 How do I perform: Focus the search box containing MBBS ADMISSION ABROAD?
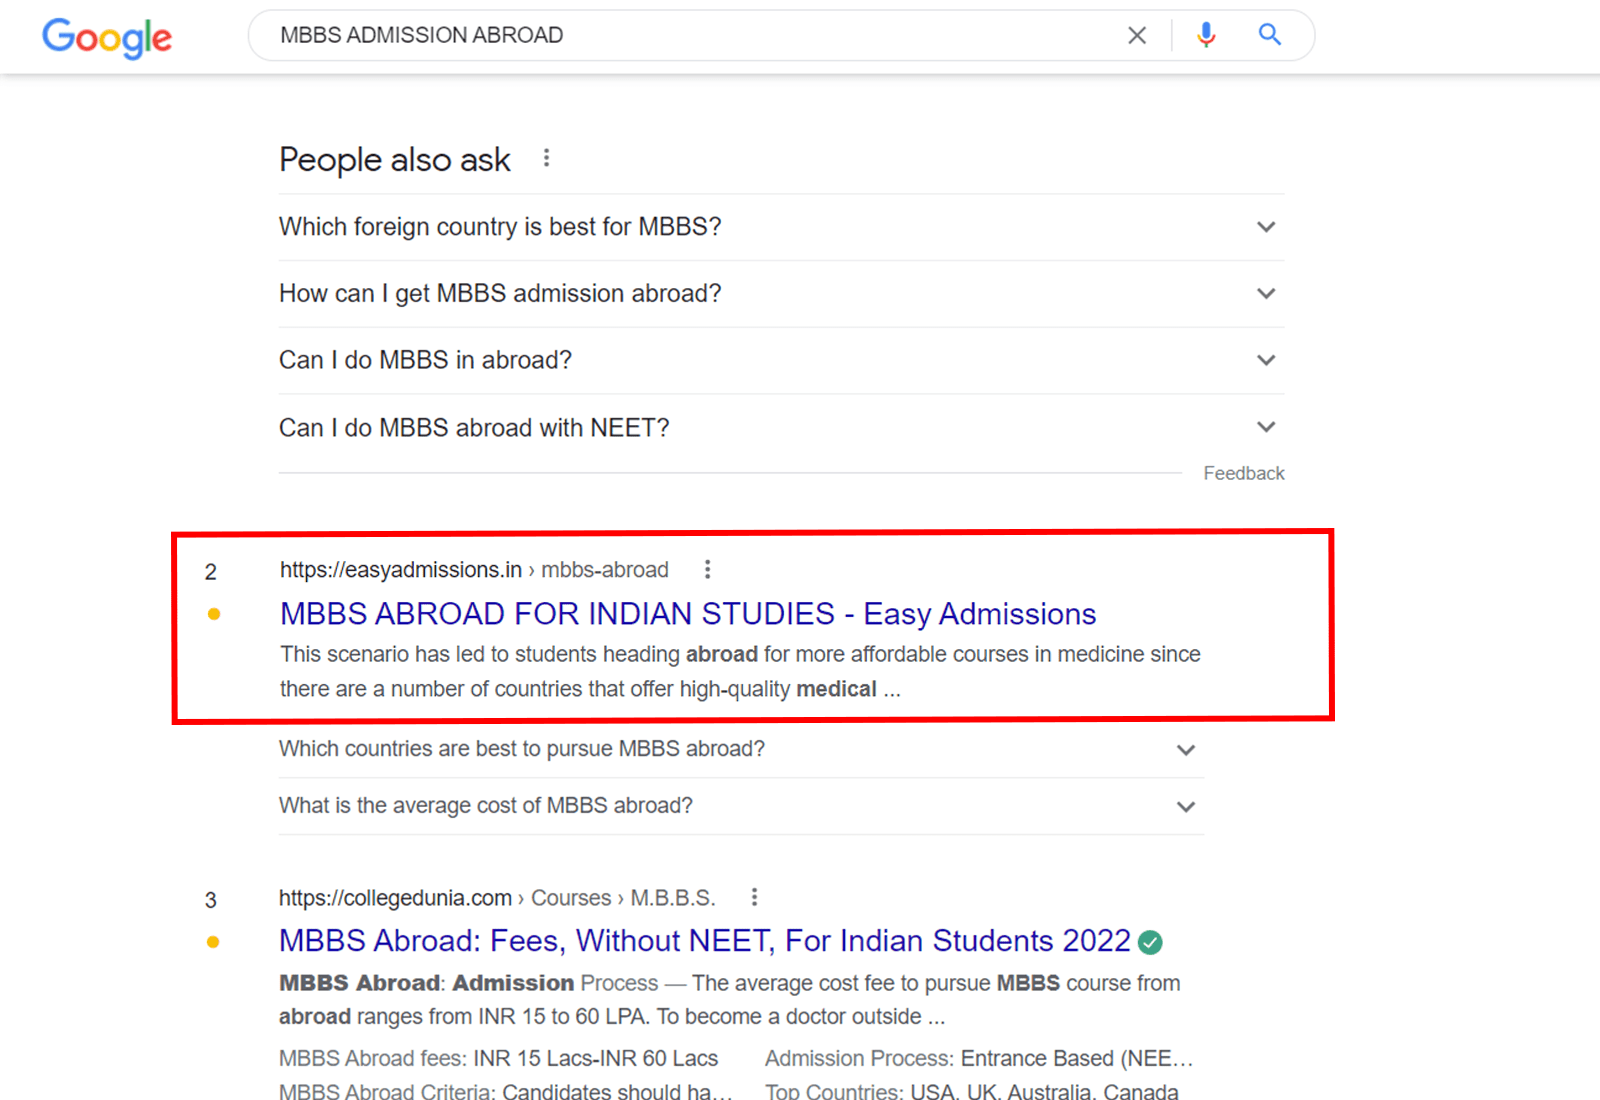click(x=690, y=36)
